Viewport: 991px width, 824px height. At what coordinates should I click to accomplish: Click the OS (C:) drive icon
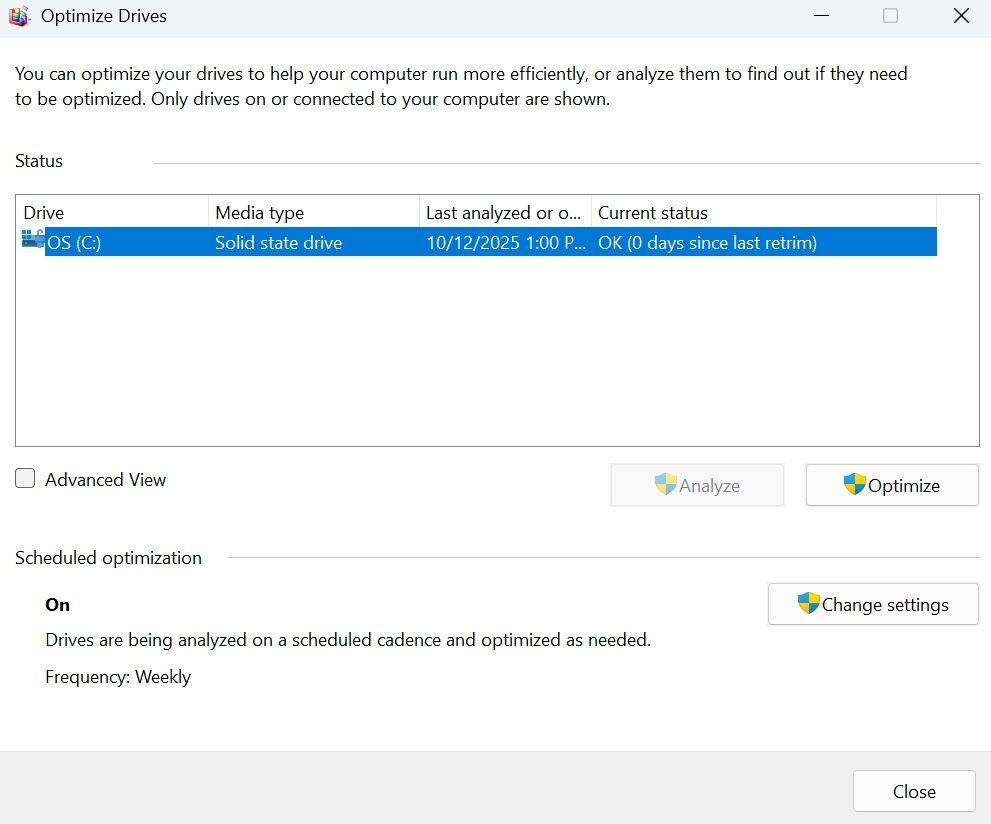coord(33,240)
